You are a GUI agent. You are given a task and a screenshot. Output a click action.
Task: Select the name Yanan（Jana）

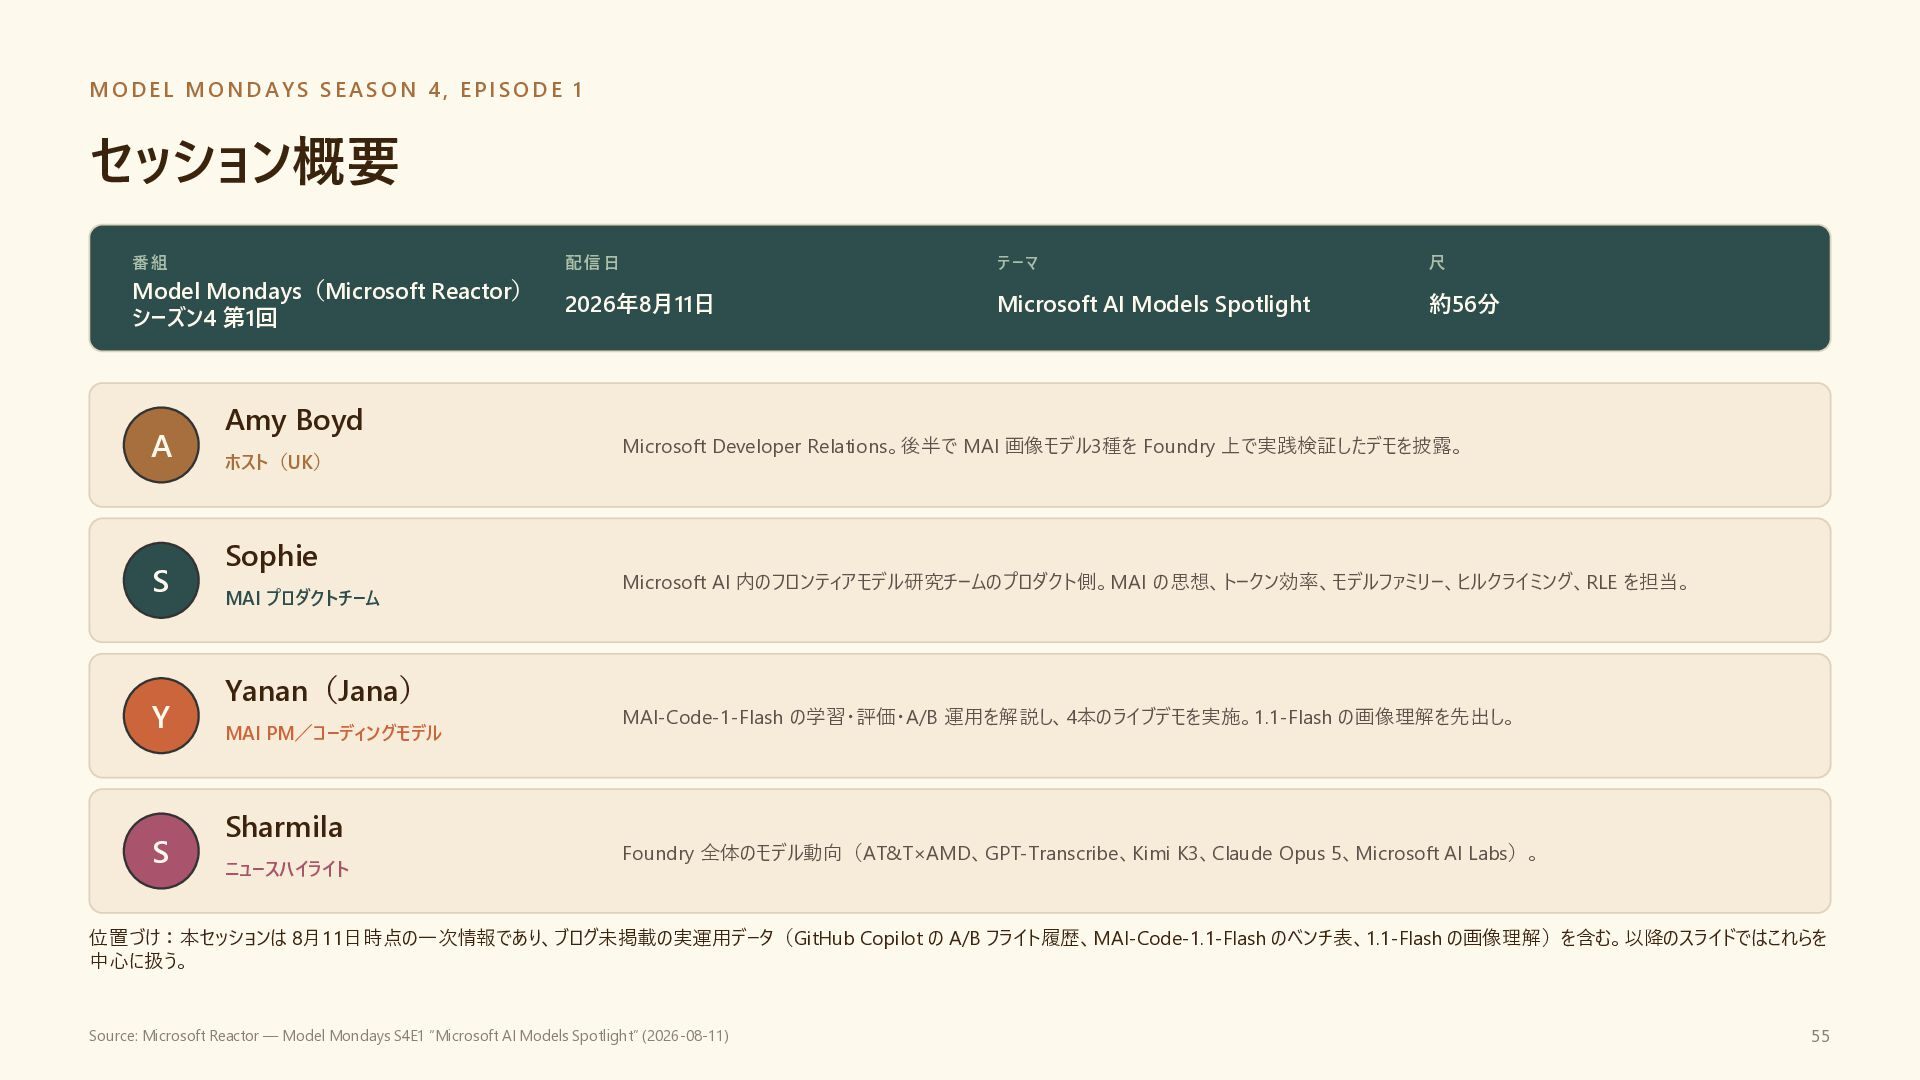[320, 691]
